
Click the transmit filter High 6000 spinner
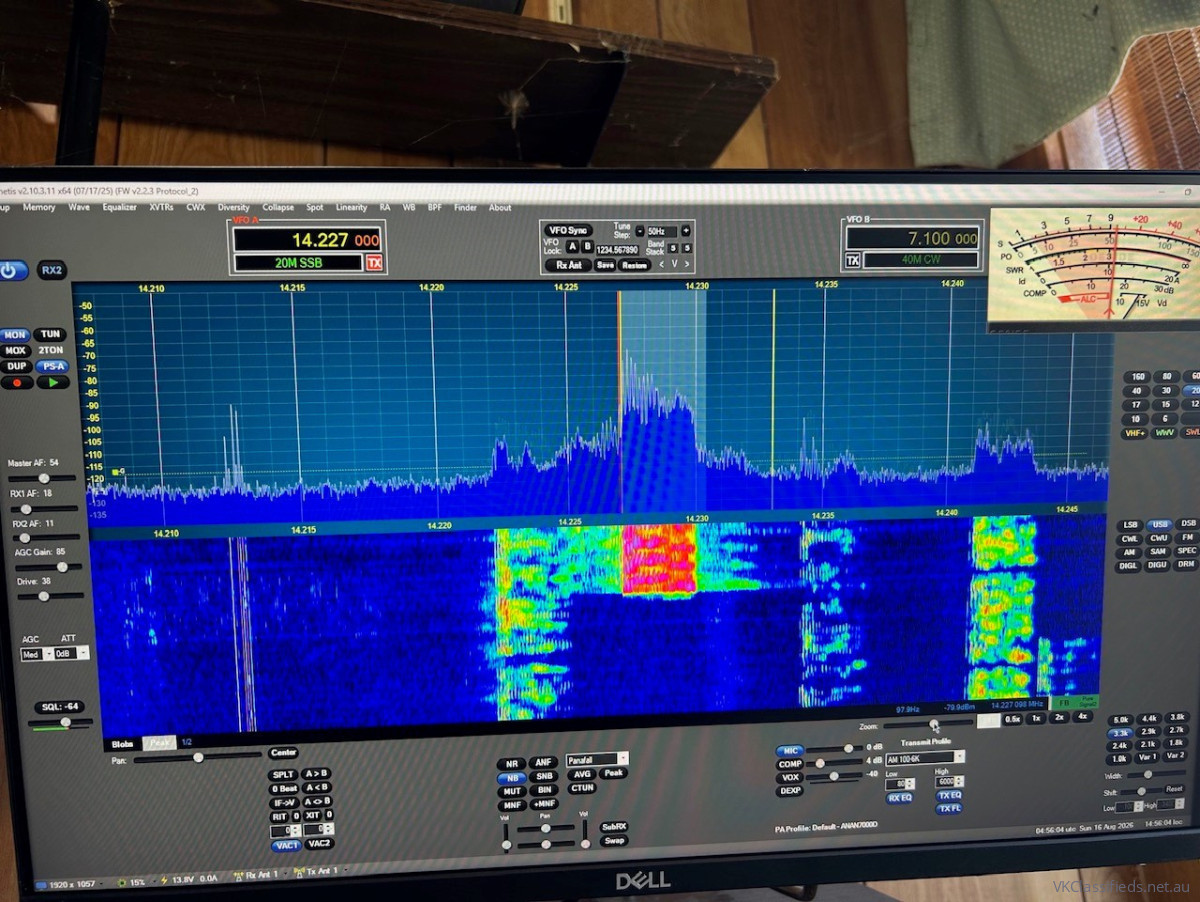pyautogui.click(x=949, y=781)
